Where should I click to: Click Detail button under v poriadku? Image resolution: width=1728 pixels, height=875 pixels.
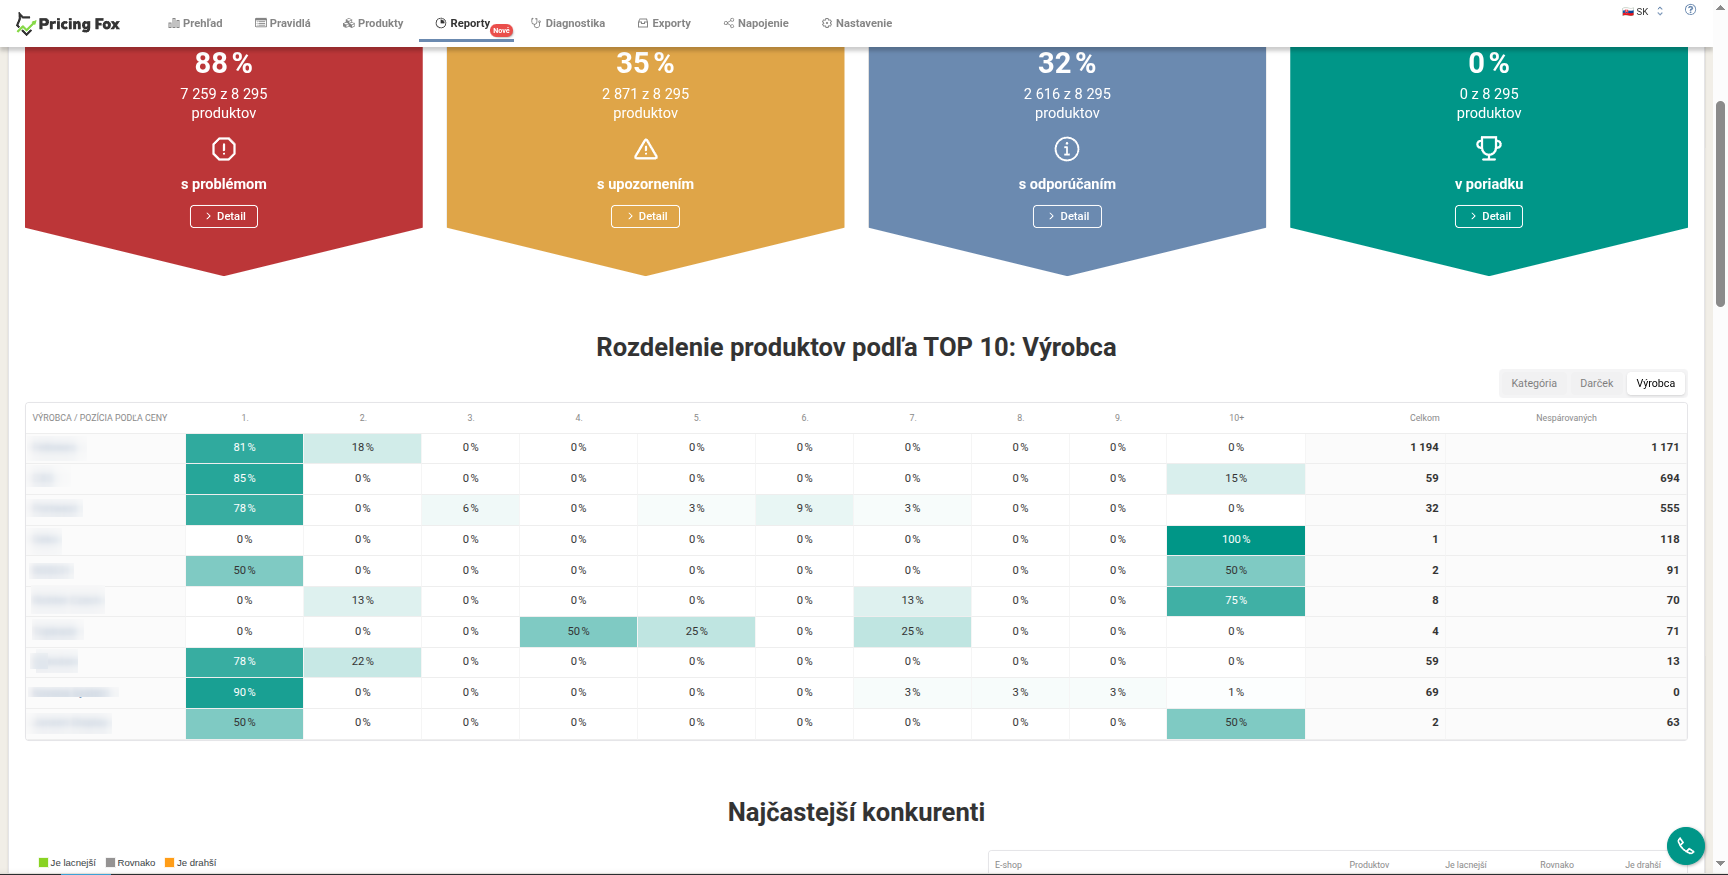tap(1488, 216)
